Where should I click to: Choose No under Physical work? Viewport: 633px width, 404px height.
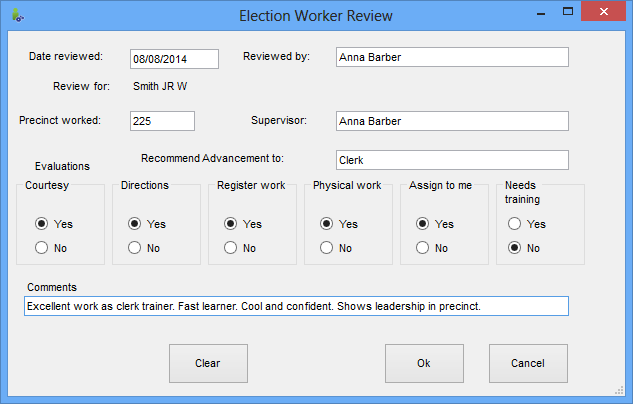pyautogui.click(x=326, y=247)
